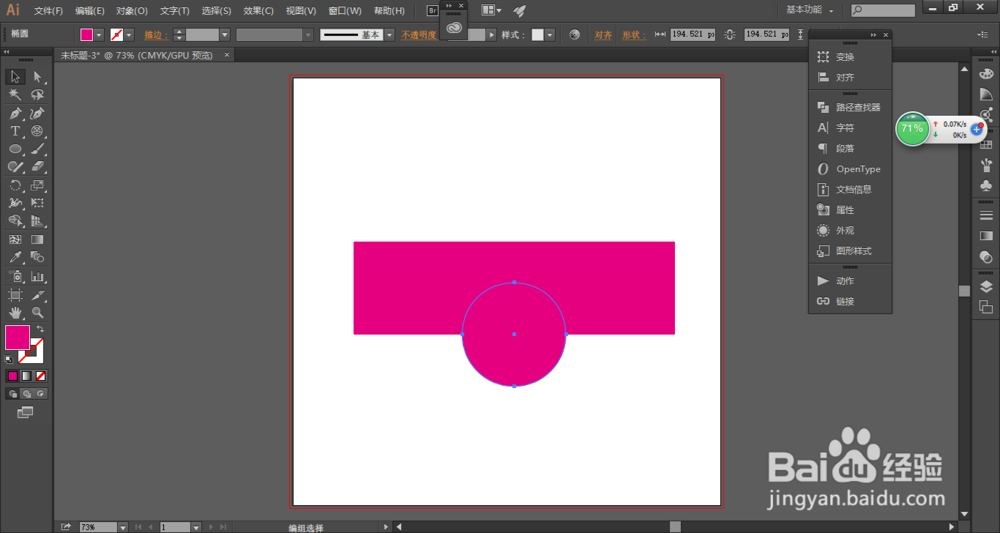
Task: Select the Direct Selection tool (white arrow)
Action: [x=38, y=77]
